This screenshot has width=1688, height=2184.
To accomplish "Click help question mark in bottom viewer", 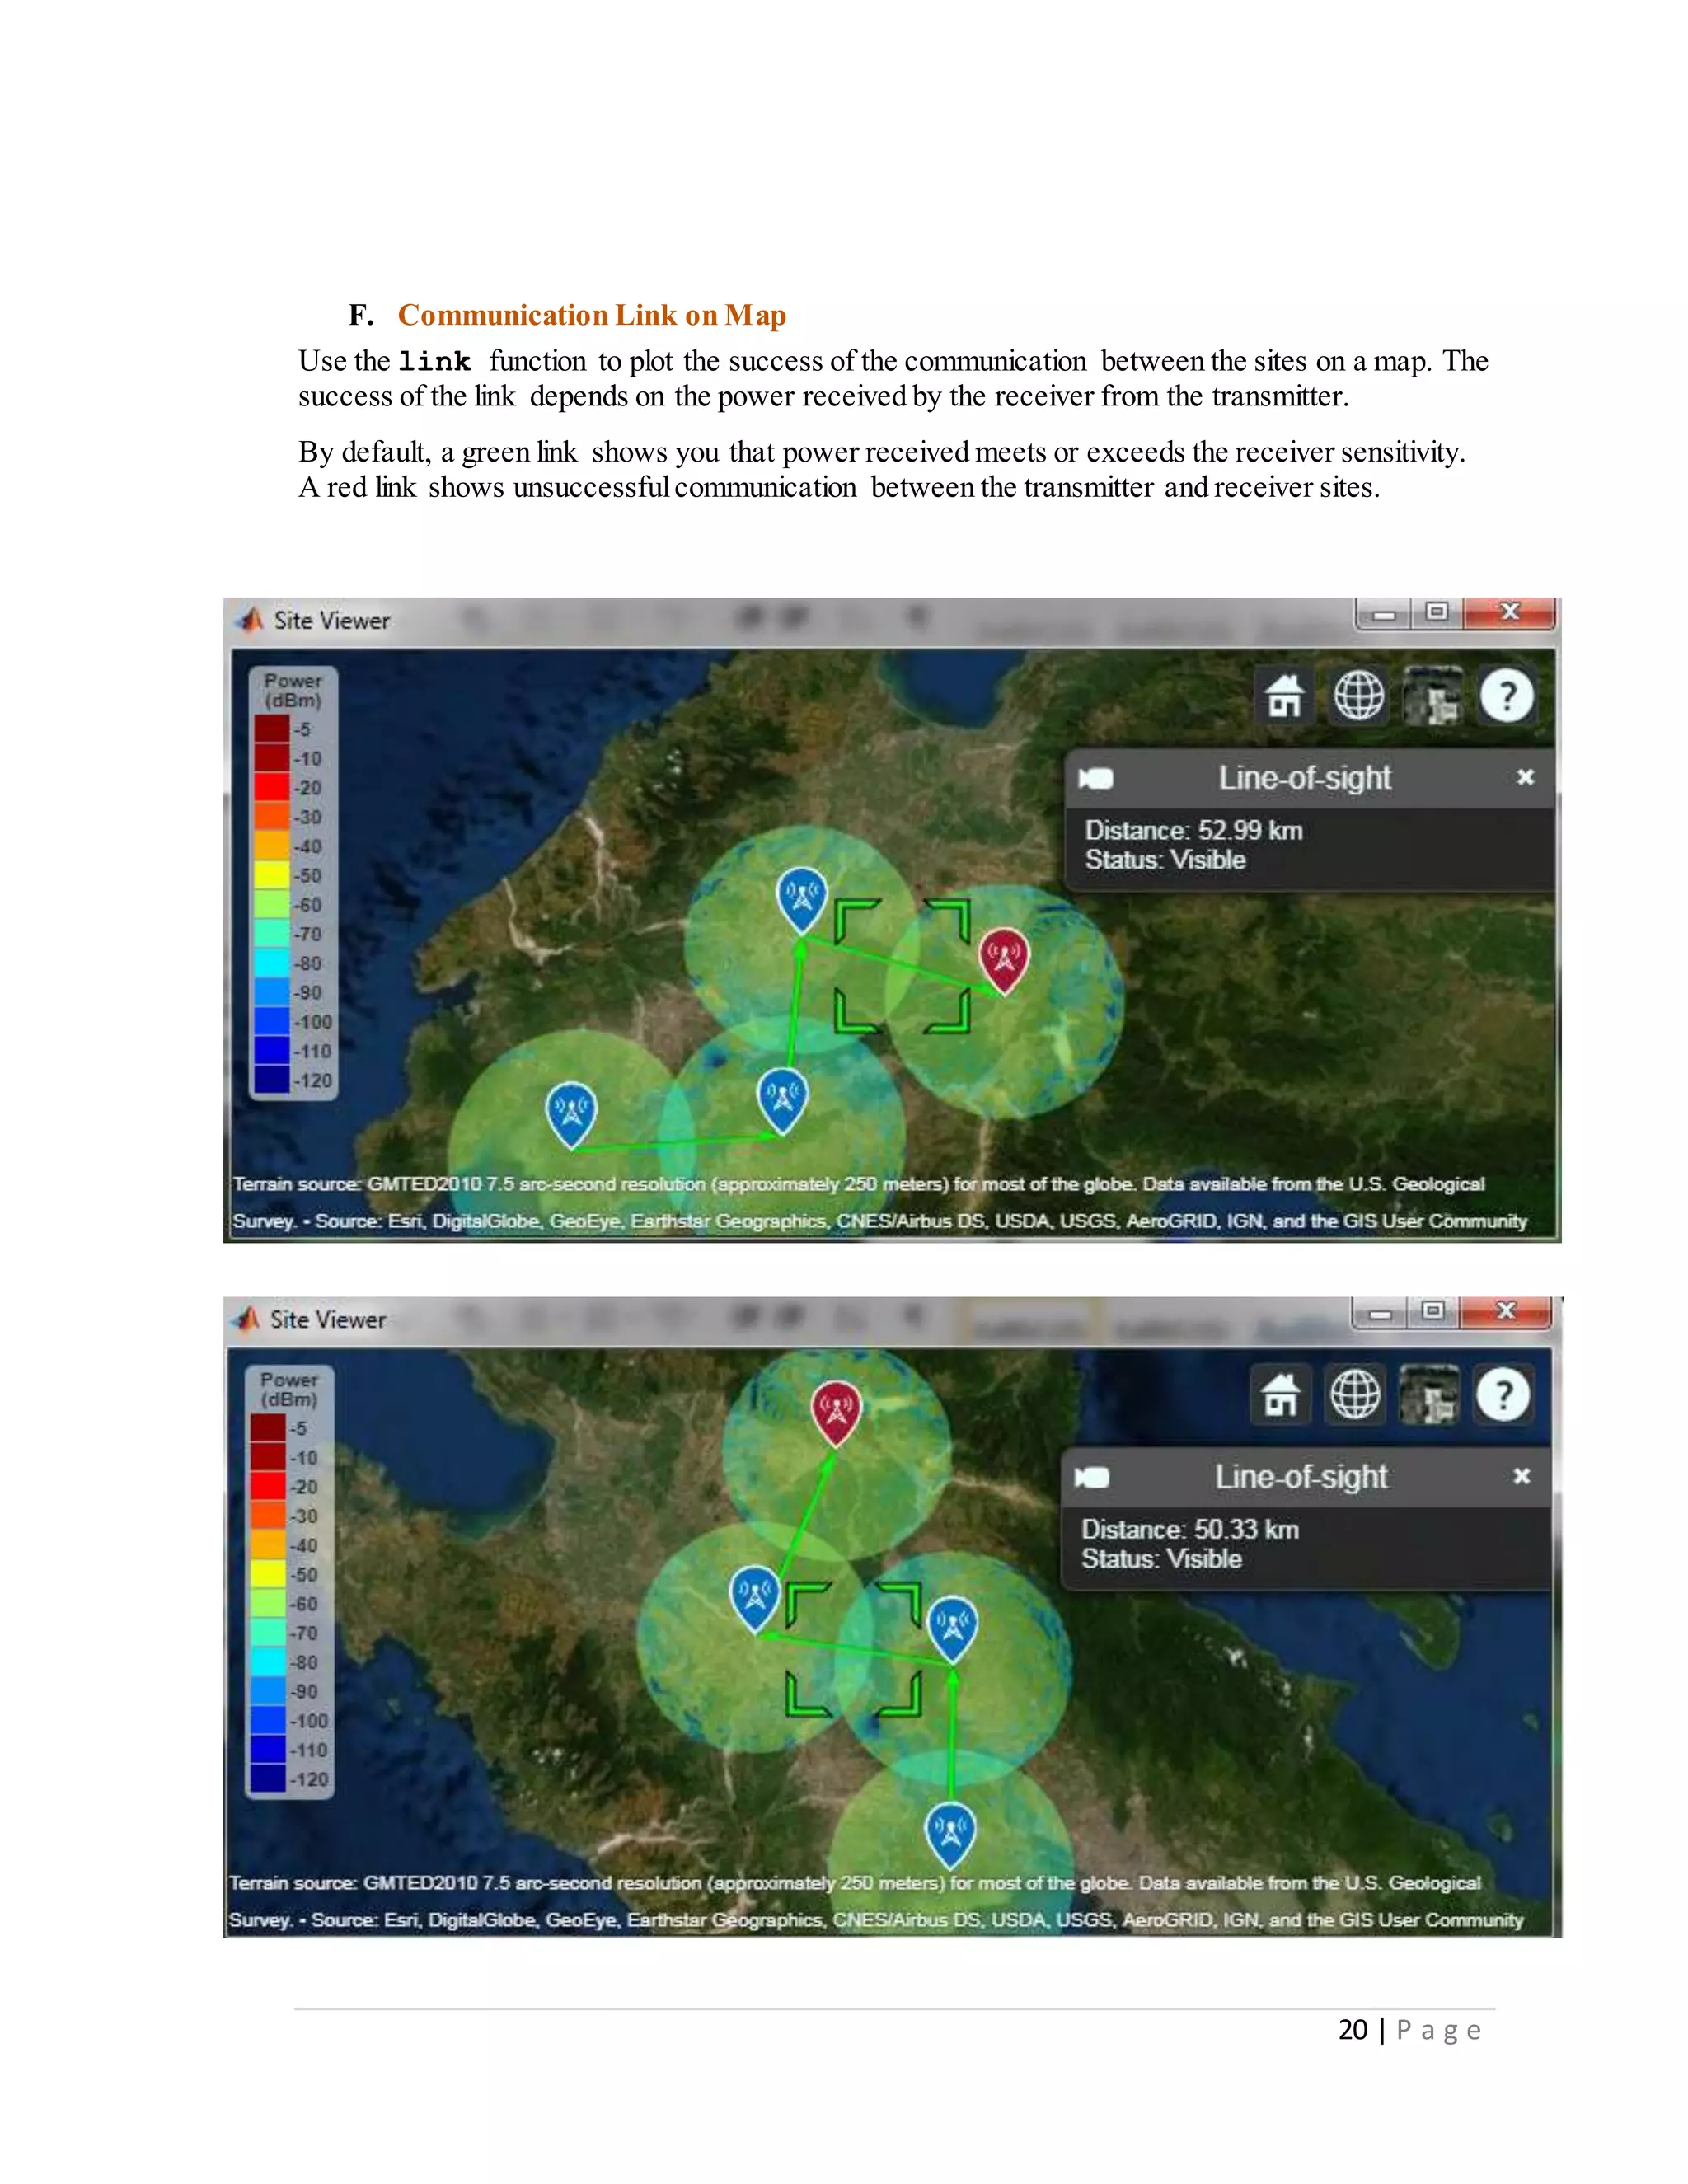I will [1502, 1394].
